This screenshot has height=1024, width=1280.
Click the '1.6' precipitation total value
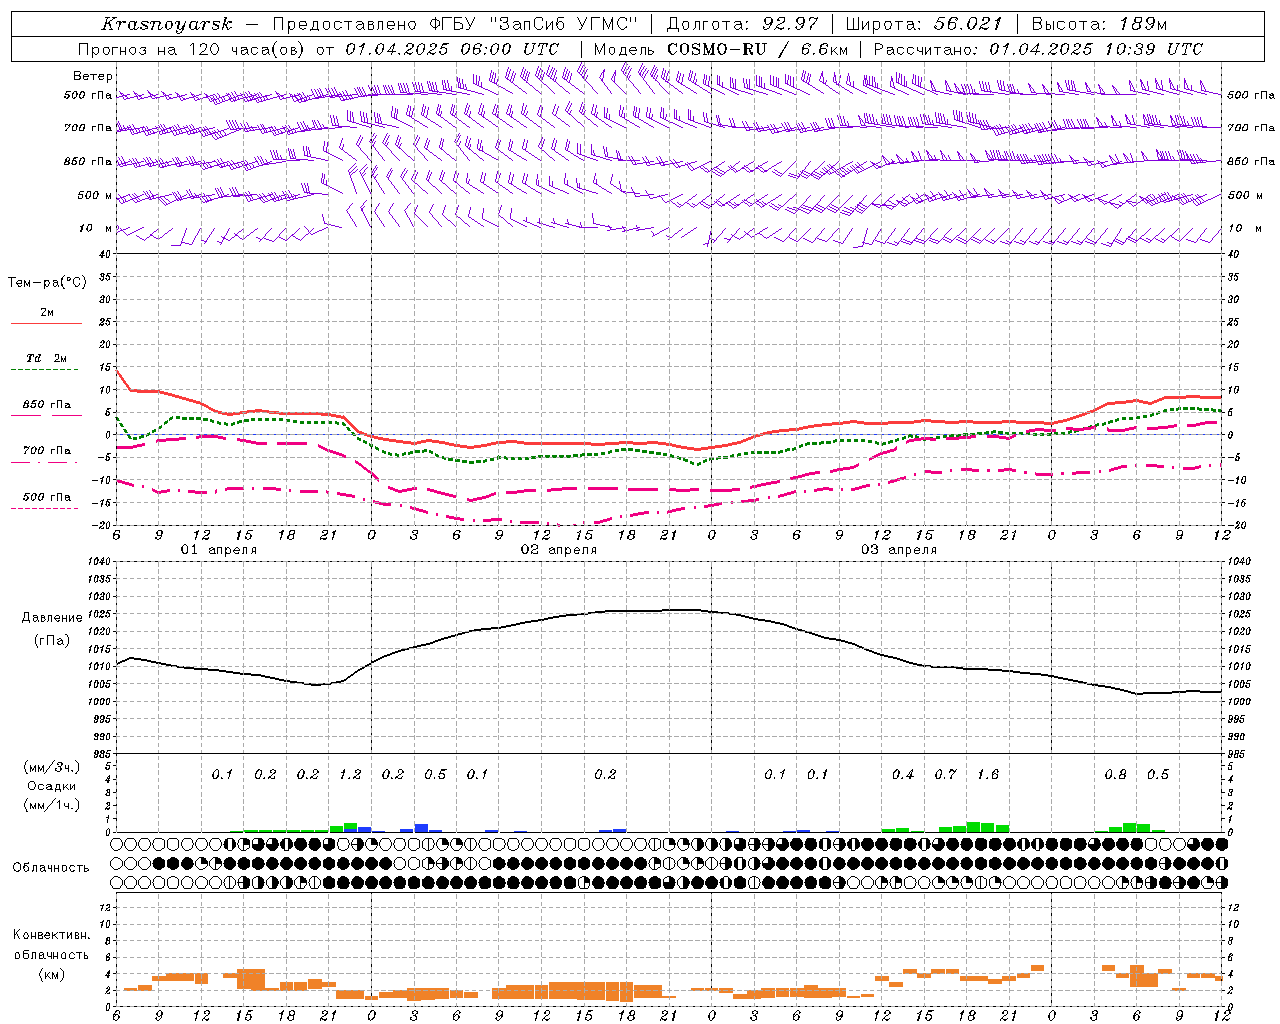(988, 775)
